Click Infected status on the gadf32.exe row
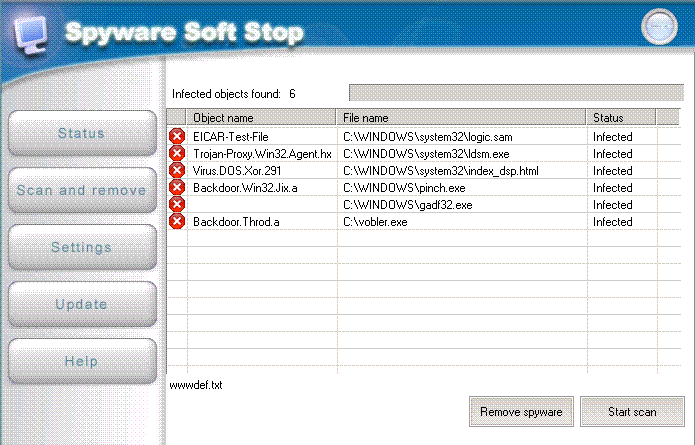This screenshot has width=695, height=445. 613,205
